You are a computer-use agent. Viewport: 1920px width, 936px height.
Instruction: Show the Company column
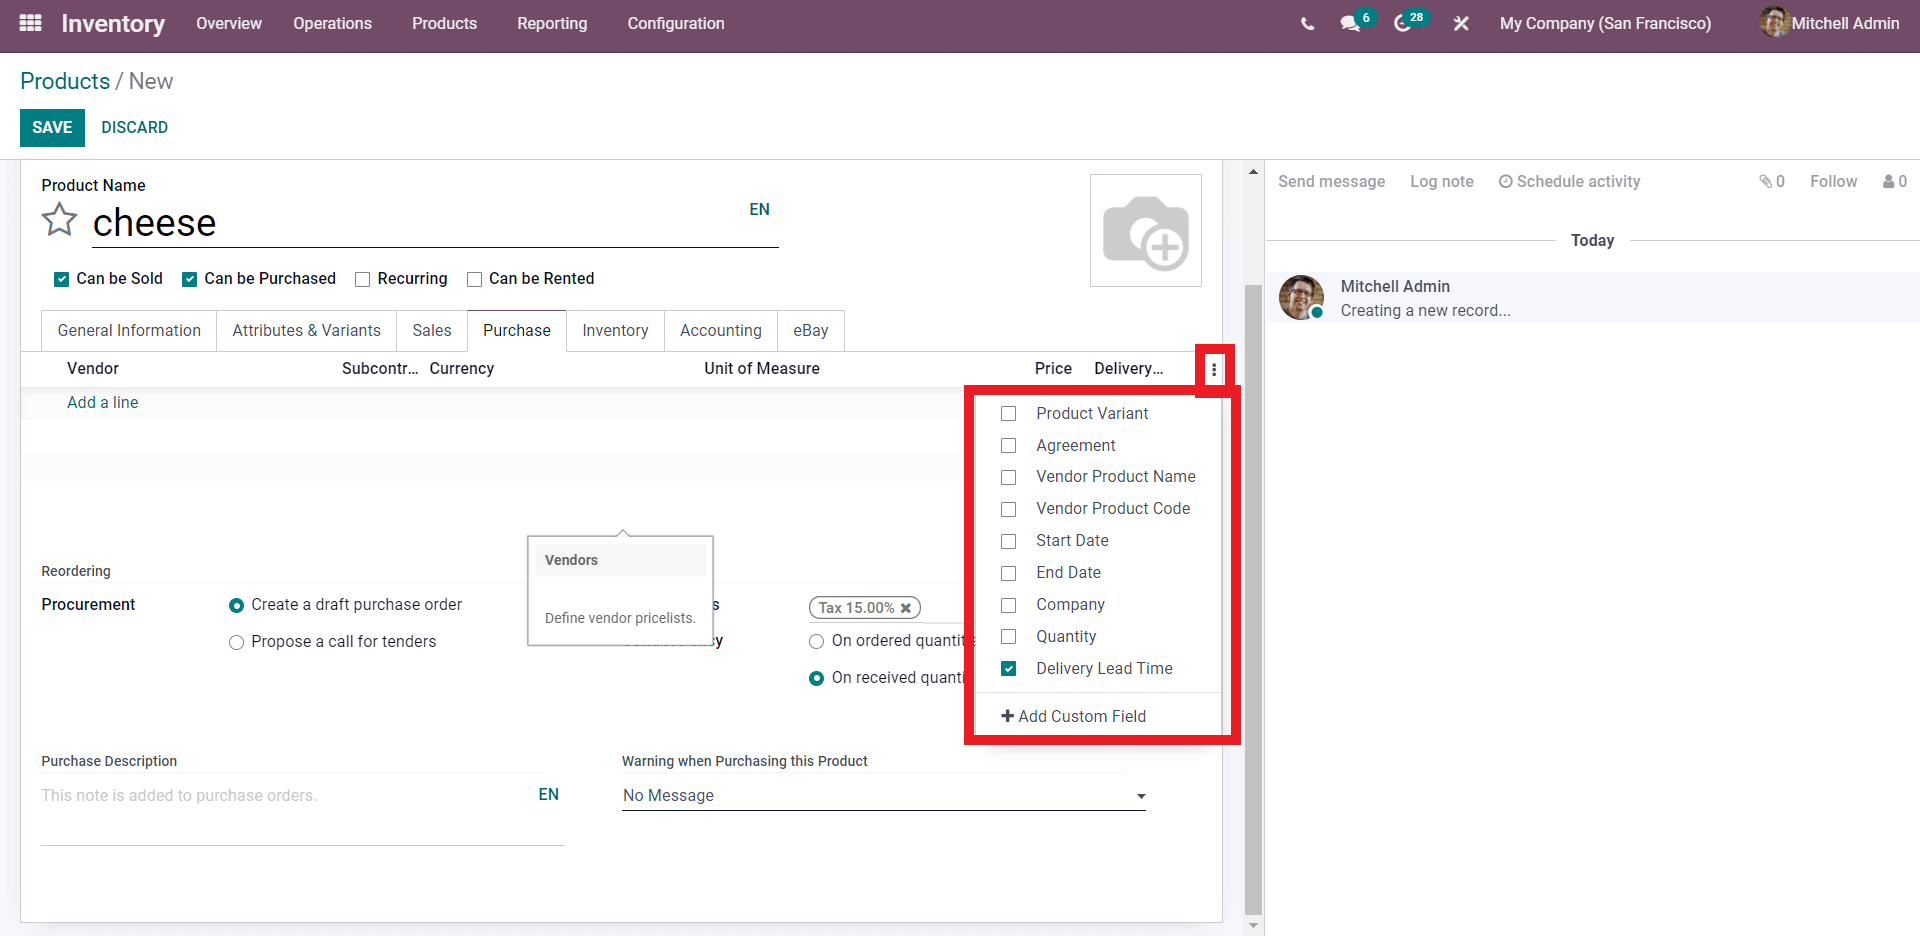click(x=1008, y=605)
